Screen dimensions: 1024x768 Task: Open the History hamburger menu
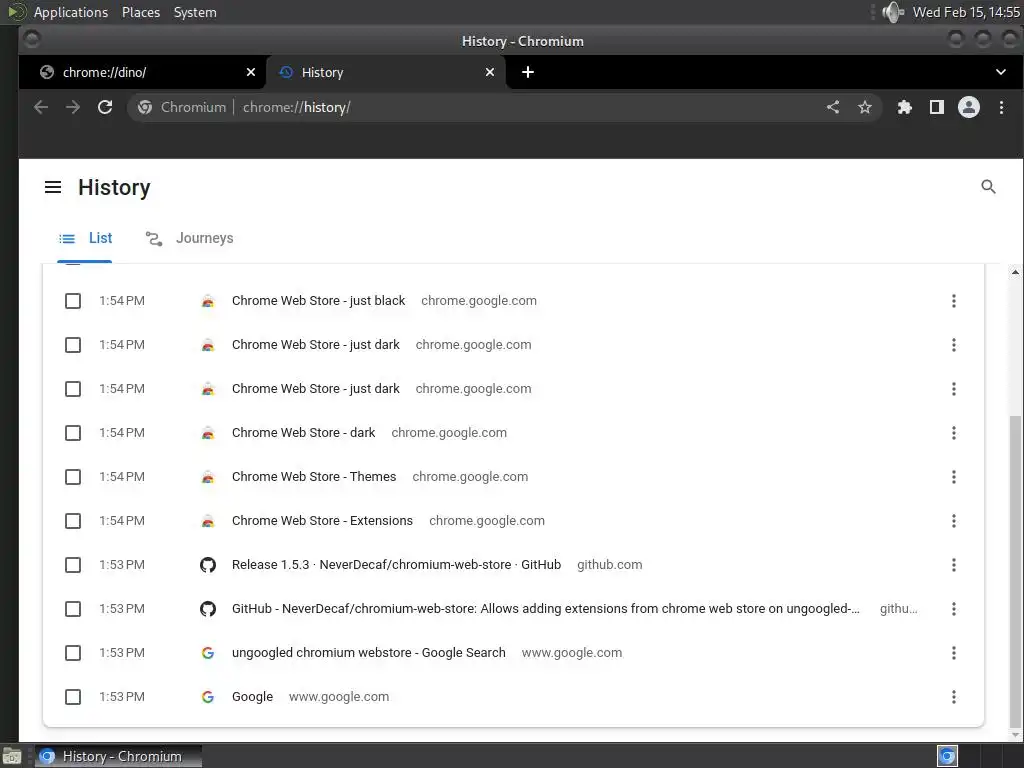point(53,187)
